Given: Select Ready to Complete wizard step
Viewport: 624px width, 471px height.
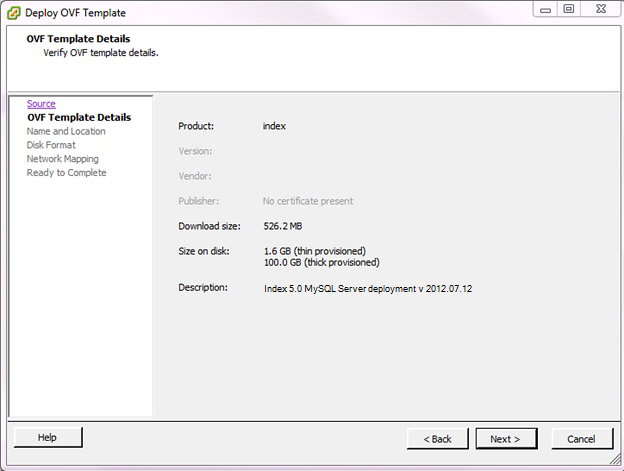Looking at the screenshot, I should pos(66,173).
